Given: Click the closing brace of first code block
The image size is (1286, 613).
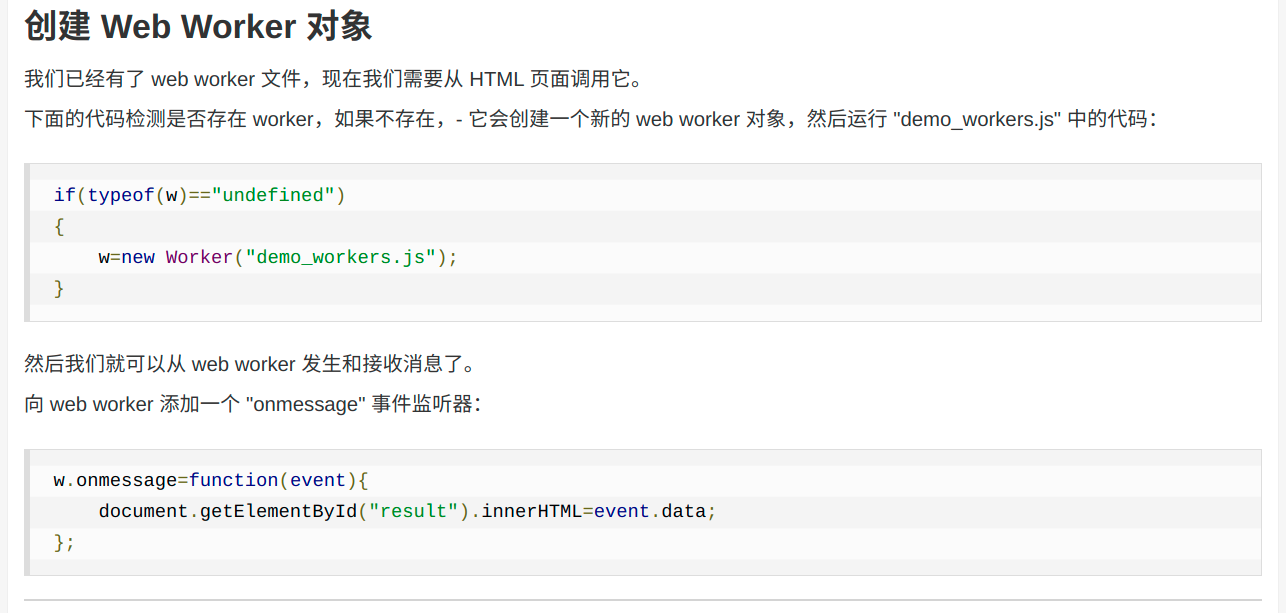Looking at the screenshot, I should pos(59,288).
